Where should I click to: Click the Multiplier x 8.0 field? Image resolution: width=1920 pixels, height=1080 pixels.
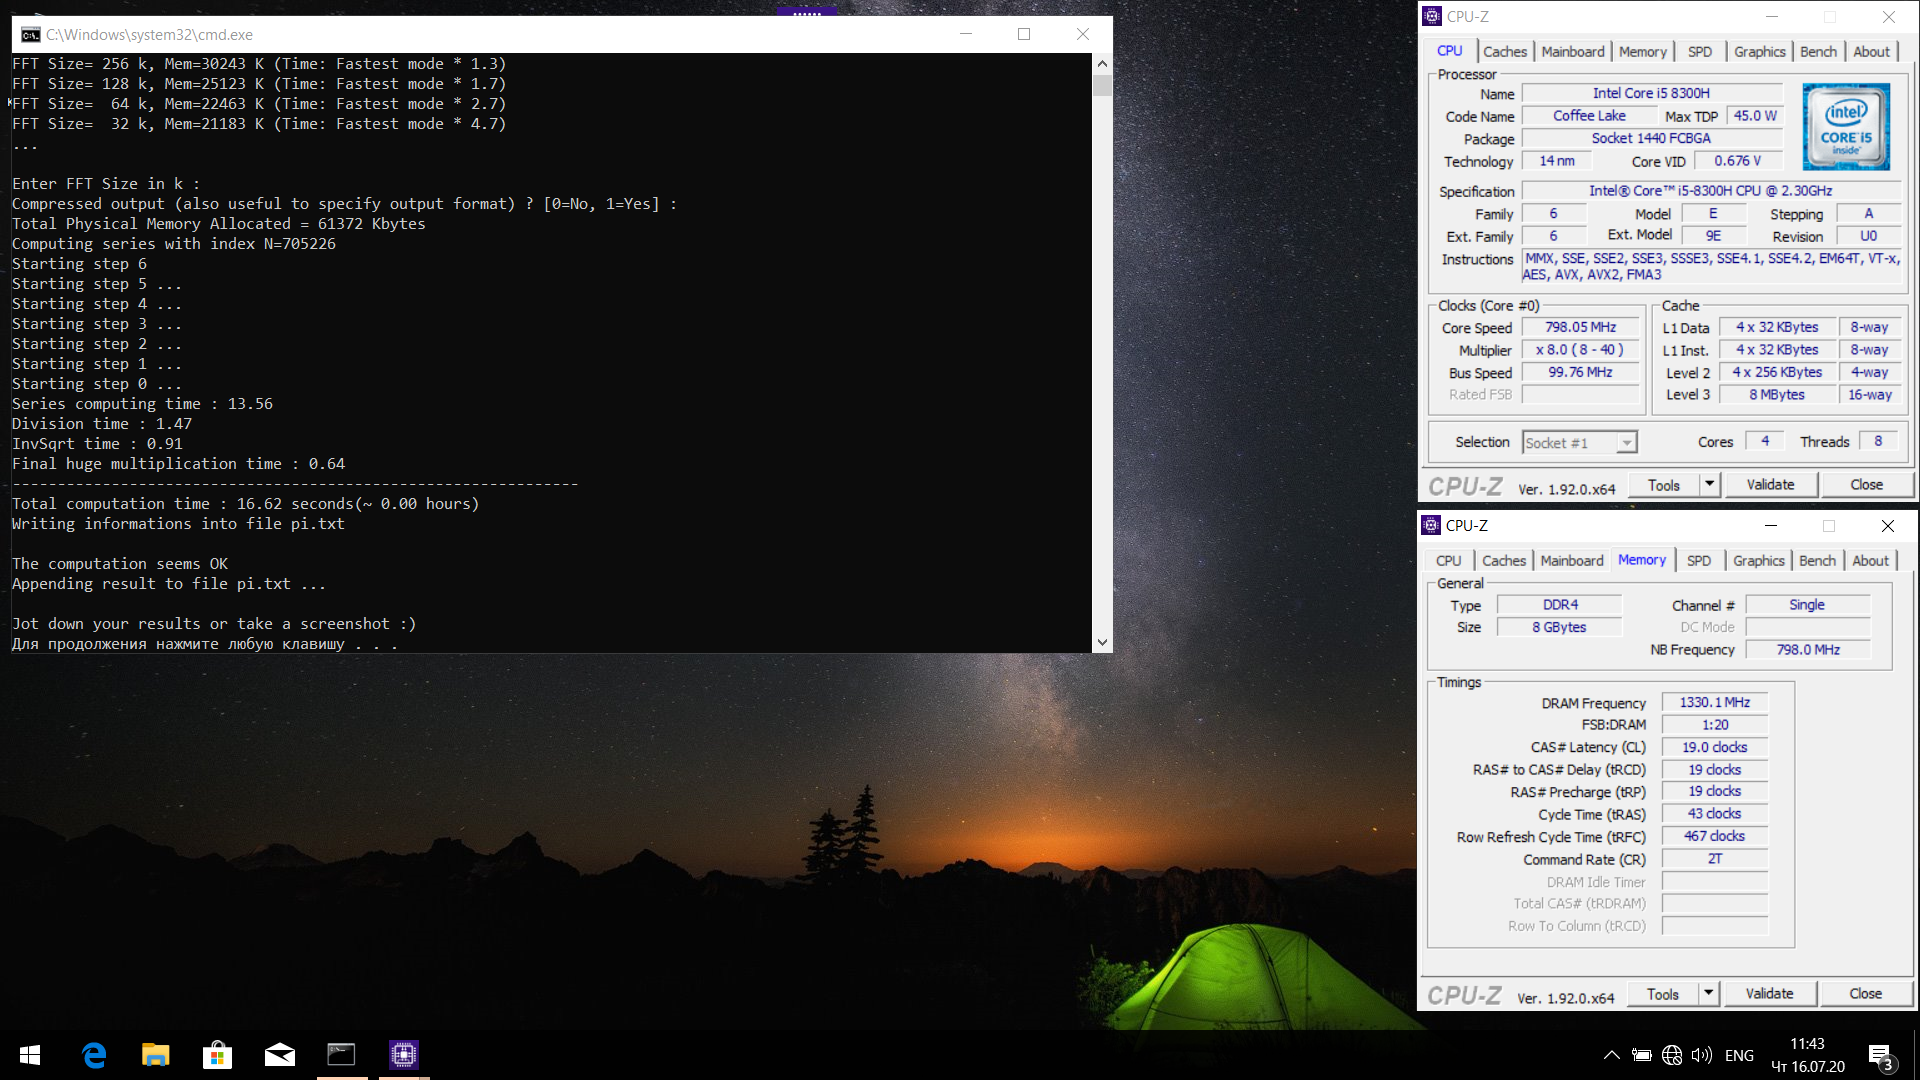[x=1580, y=350]
